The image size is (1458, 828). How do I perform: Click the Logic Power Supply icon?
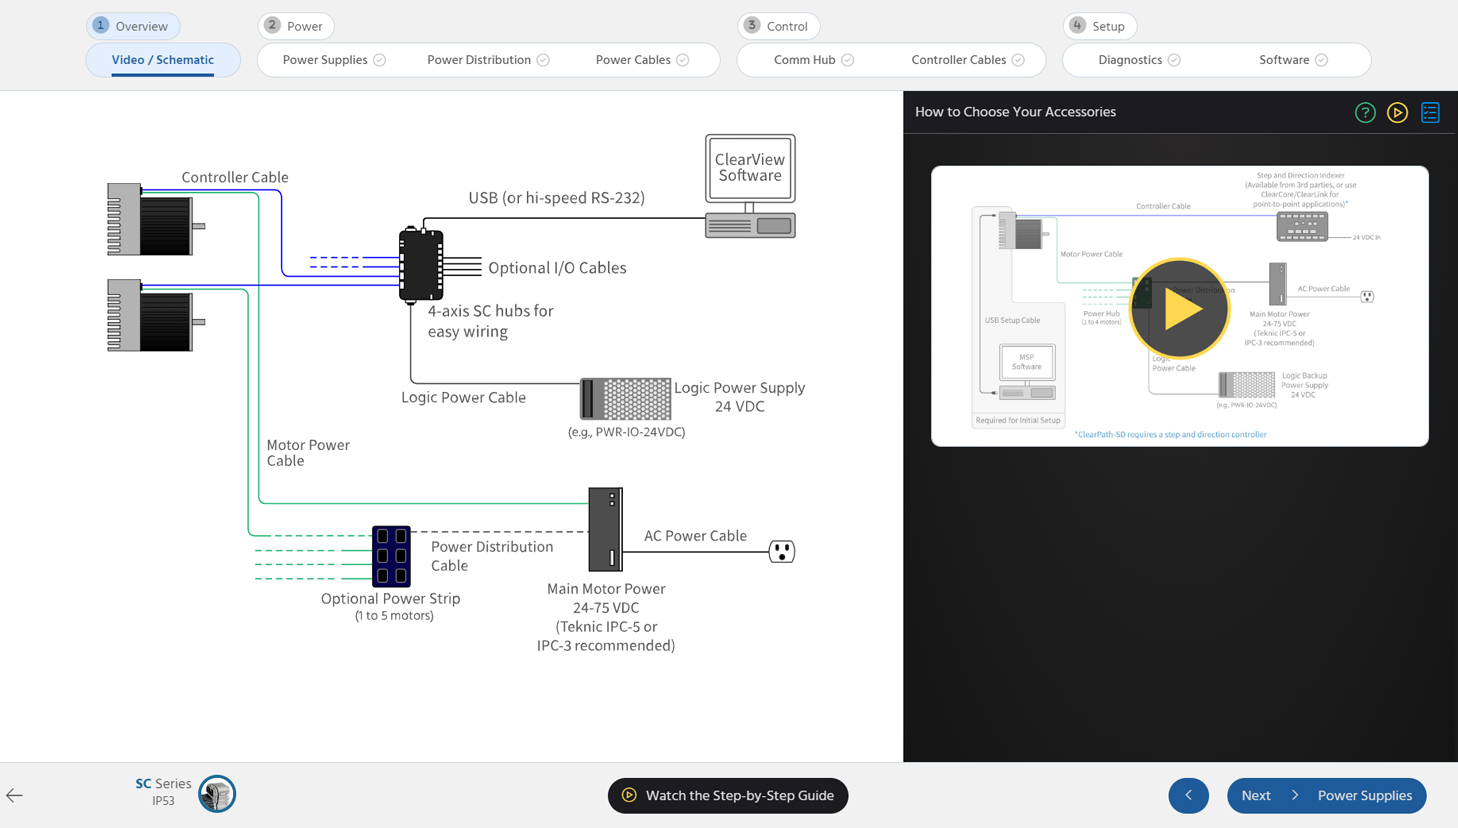click(x=626, y=399)
